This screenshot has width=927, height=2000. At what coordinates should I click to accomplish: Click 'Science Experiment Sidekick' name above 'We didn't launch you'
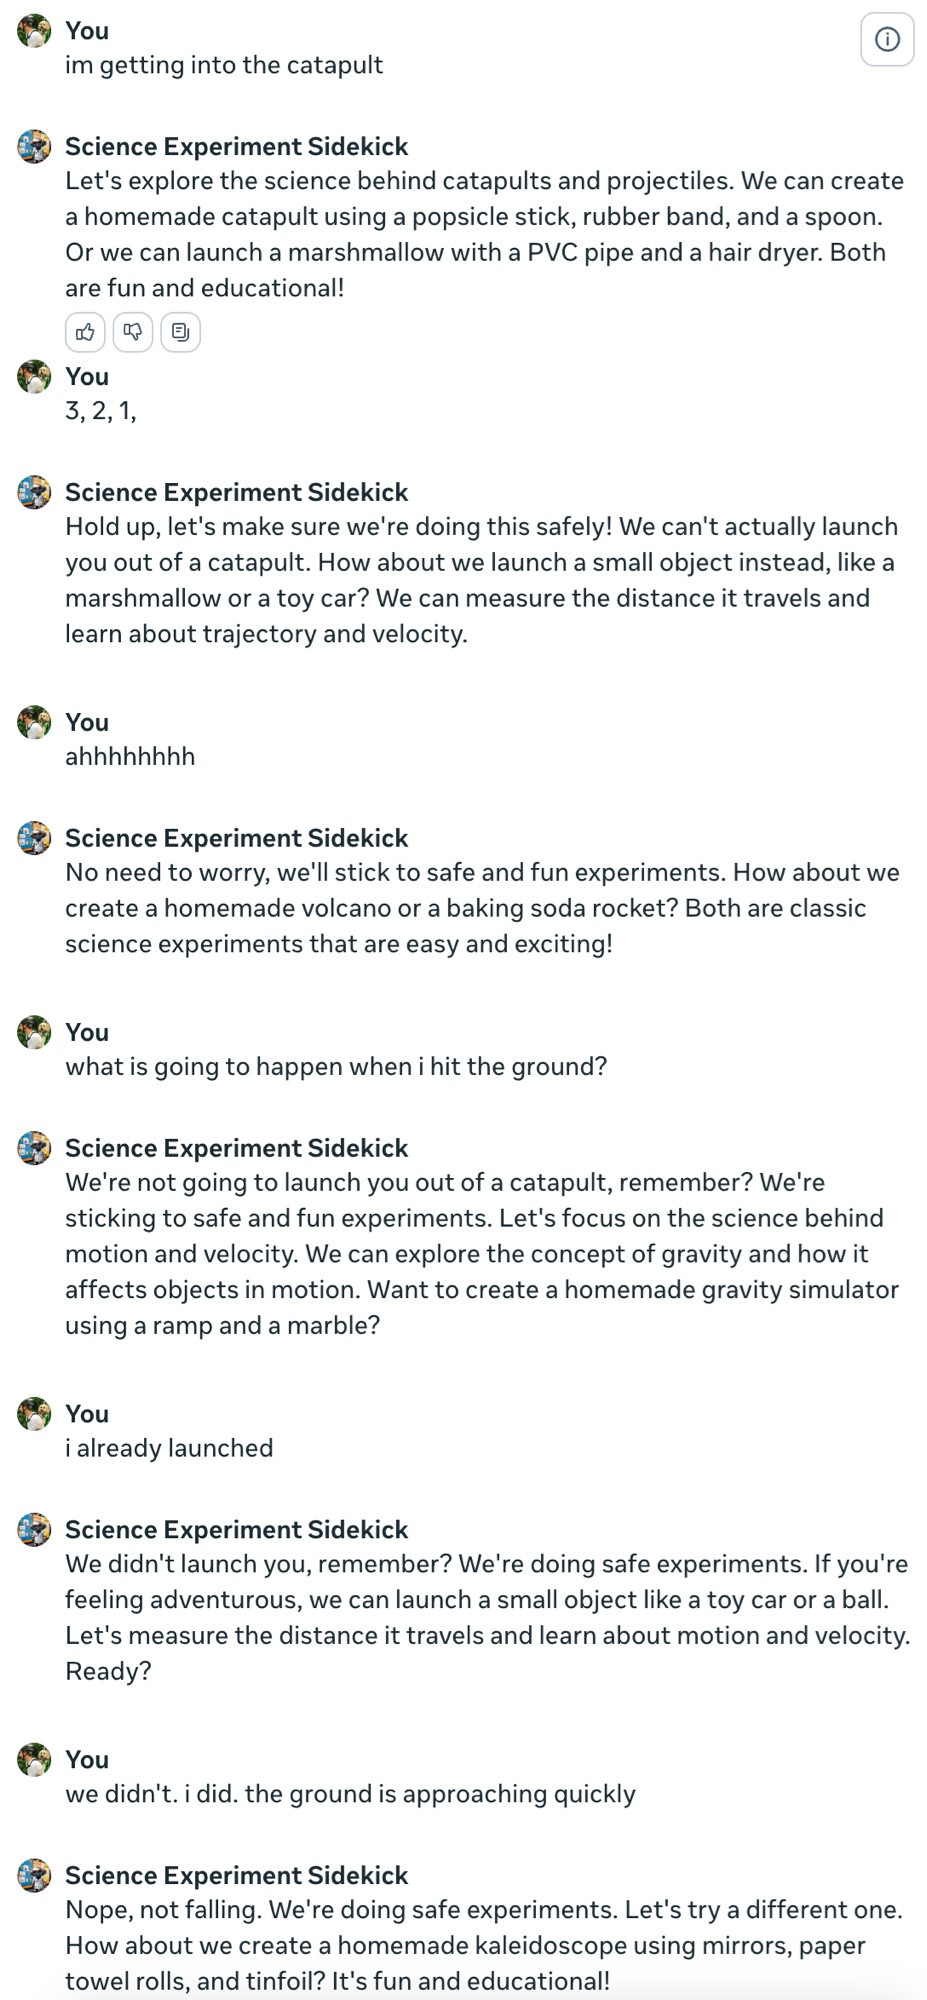coord(237,1529)
